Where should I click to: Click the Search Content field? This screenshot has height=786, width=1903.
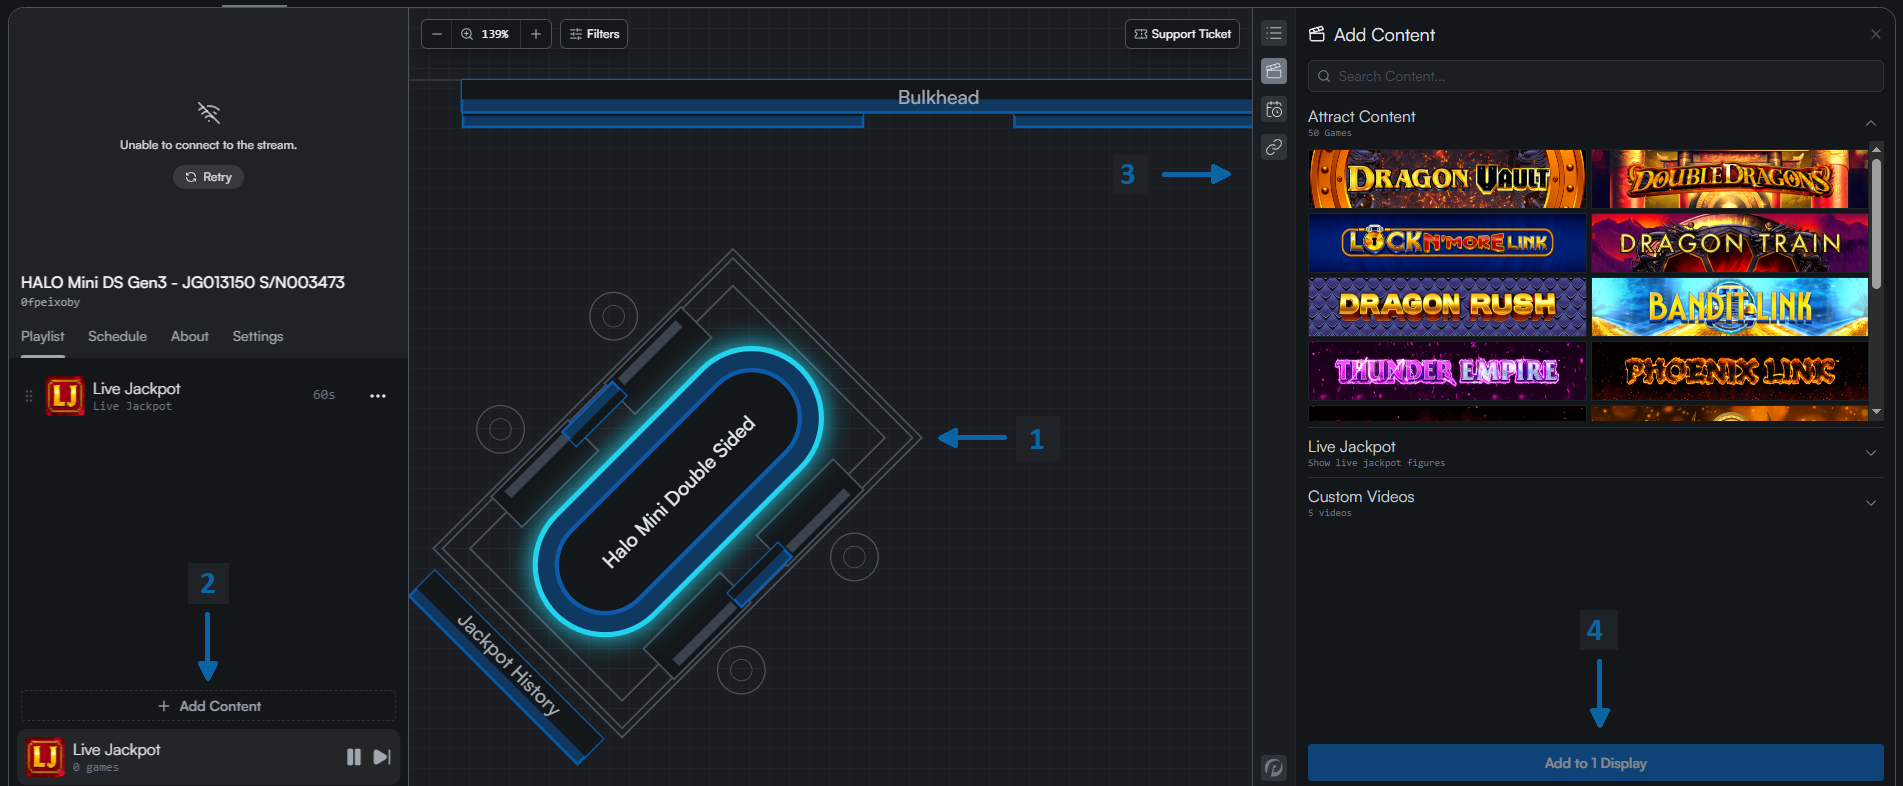tap(1595, 76)
